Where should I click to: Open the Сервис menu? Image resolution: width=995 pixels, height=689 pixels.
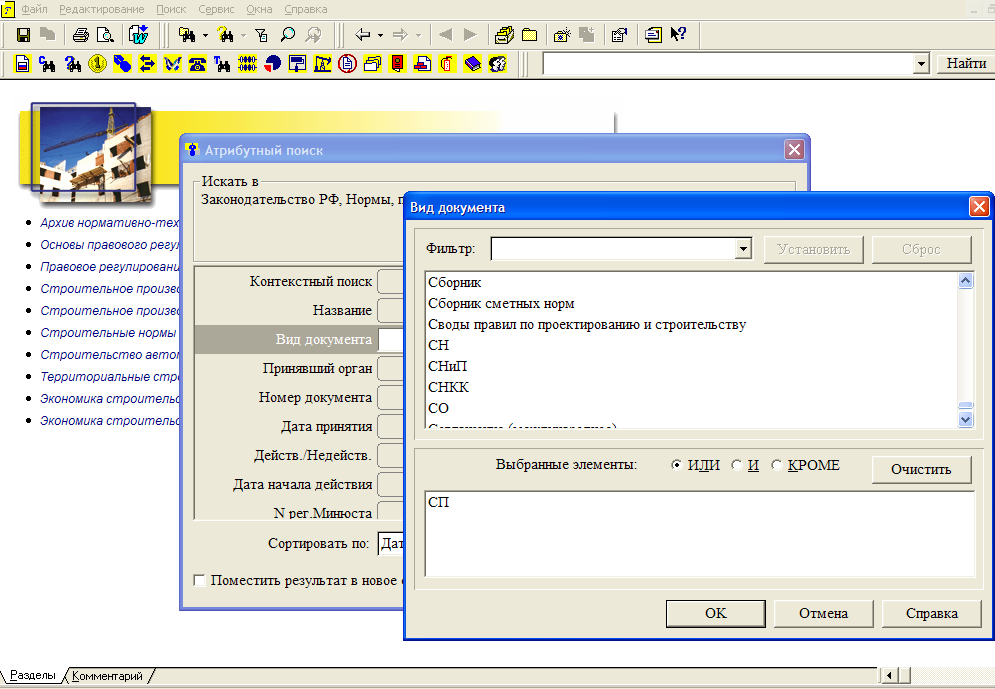[216, 10]
